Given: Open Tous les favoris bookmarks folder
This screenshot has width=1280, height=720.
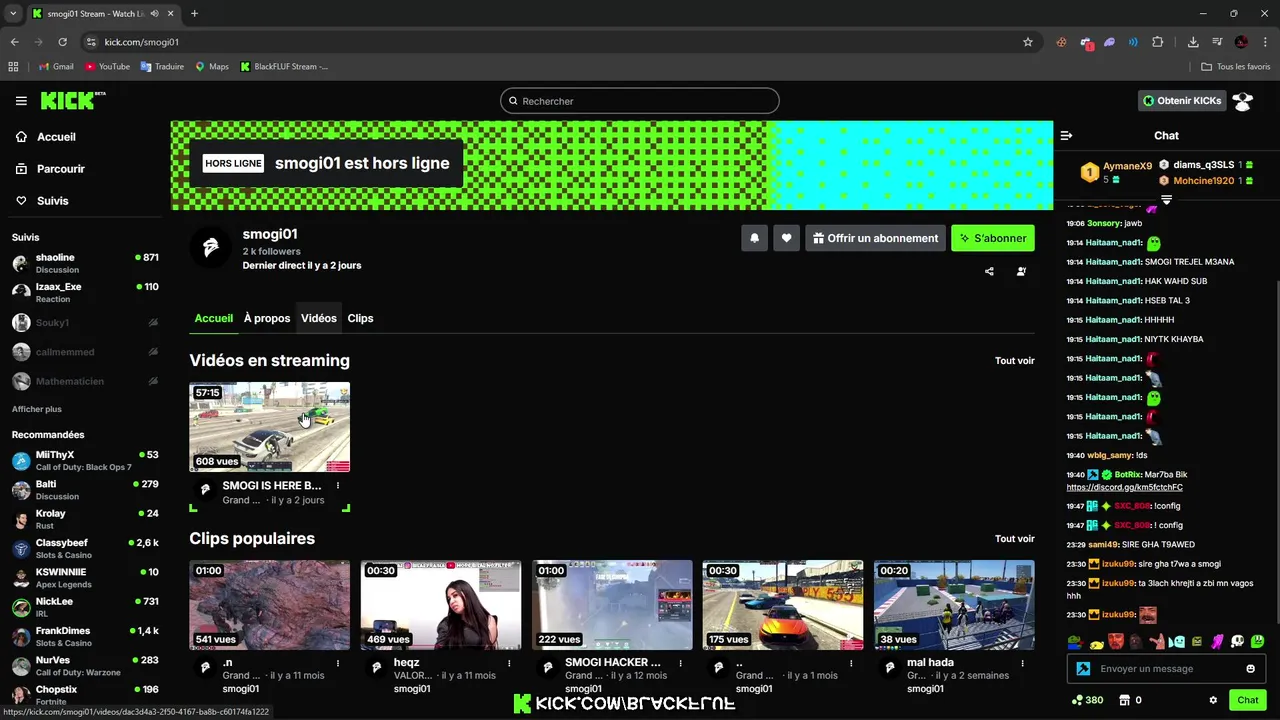Looking at the screenshot, I should tap(1236, 67).
